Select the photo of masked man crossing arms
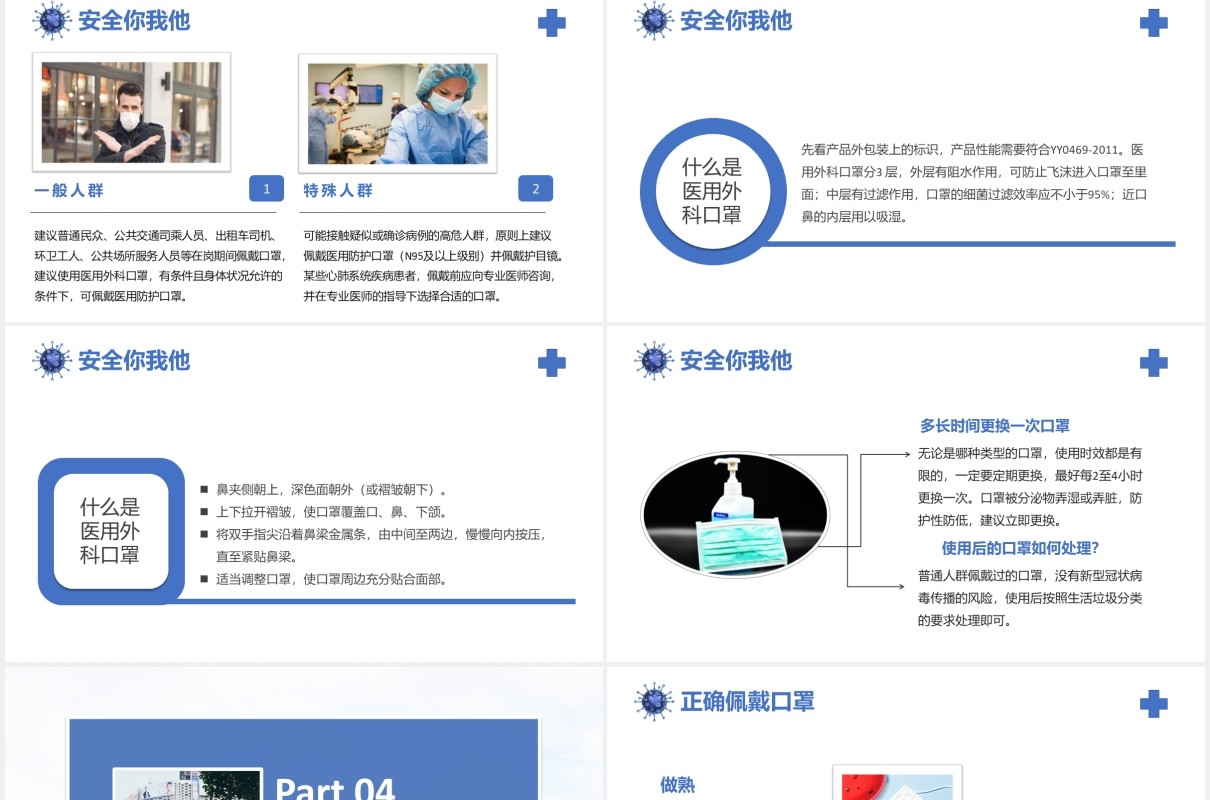Viewport: 1210px width, 800px height. (131, 113)
